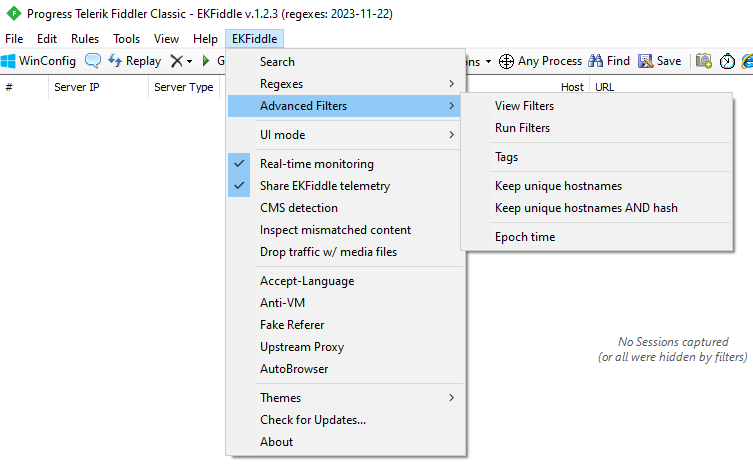This screenshot has height=467, width=753.
Task: Toggle Real-time monitoring off
Action: [344, 164]
